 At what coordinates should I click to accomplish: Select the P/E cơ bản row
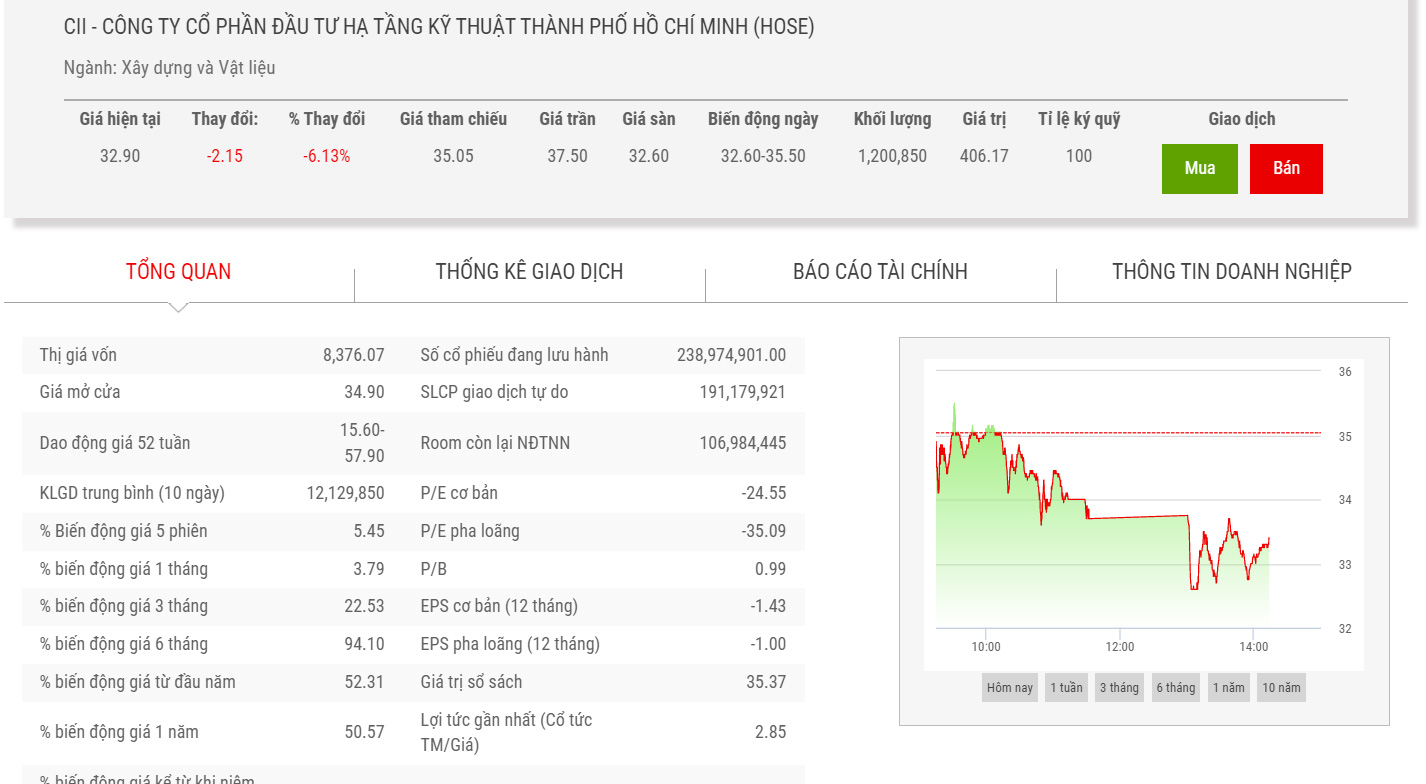(603, 493)
